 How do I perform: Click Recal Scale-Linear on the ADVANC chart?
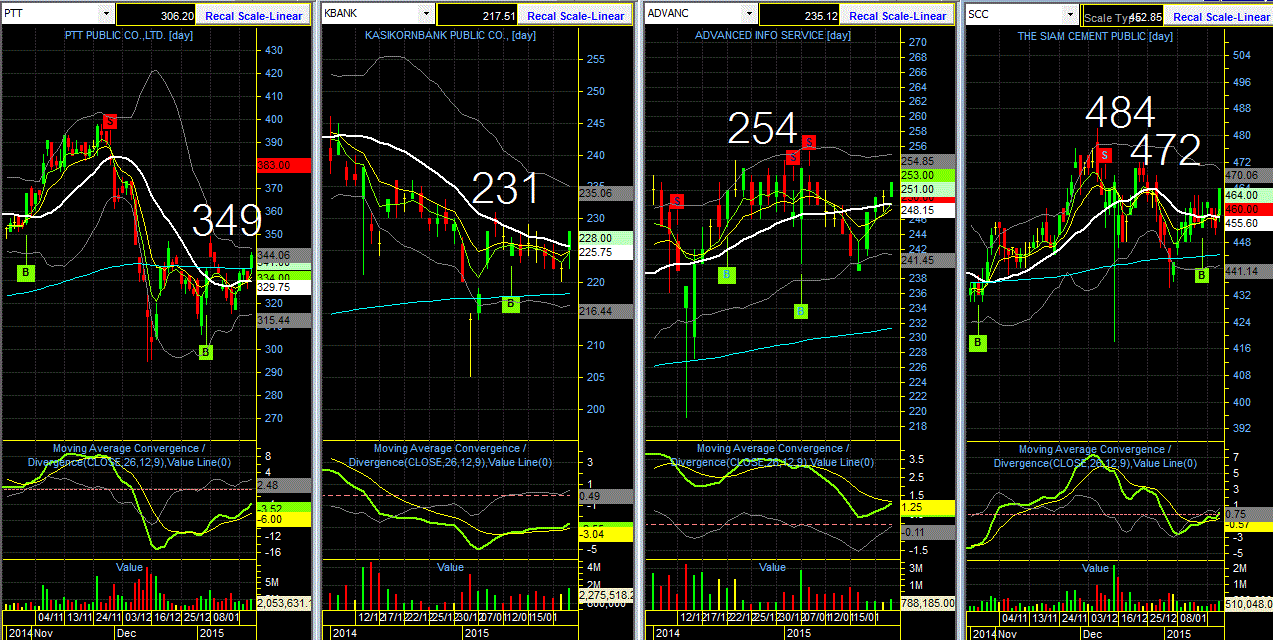(x=897, y=16)
